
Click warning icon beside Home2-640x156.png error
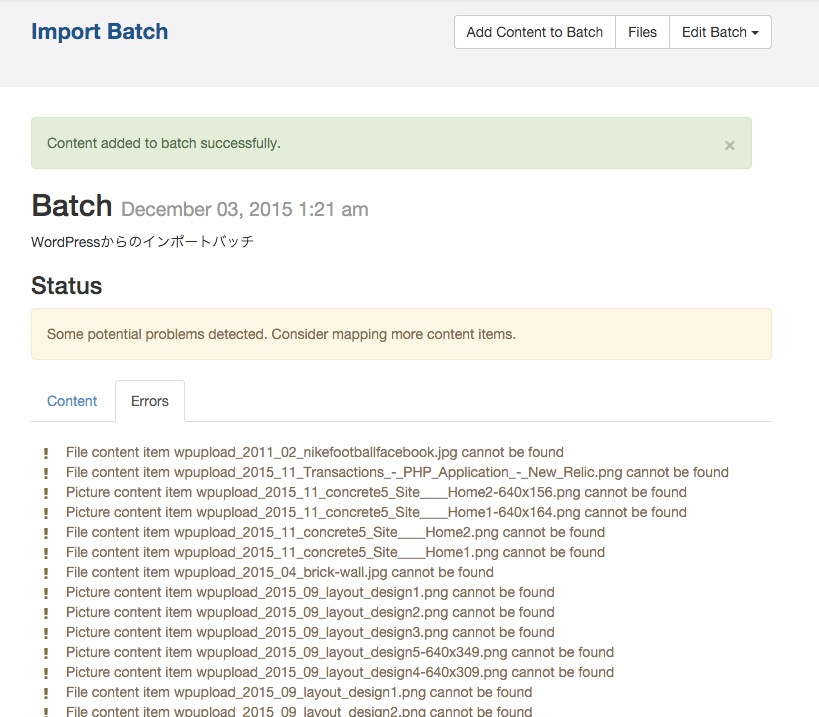[x=46, y=493]
